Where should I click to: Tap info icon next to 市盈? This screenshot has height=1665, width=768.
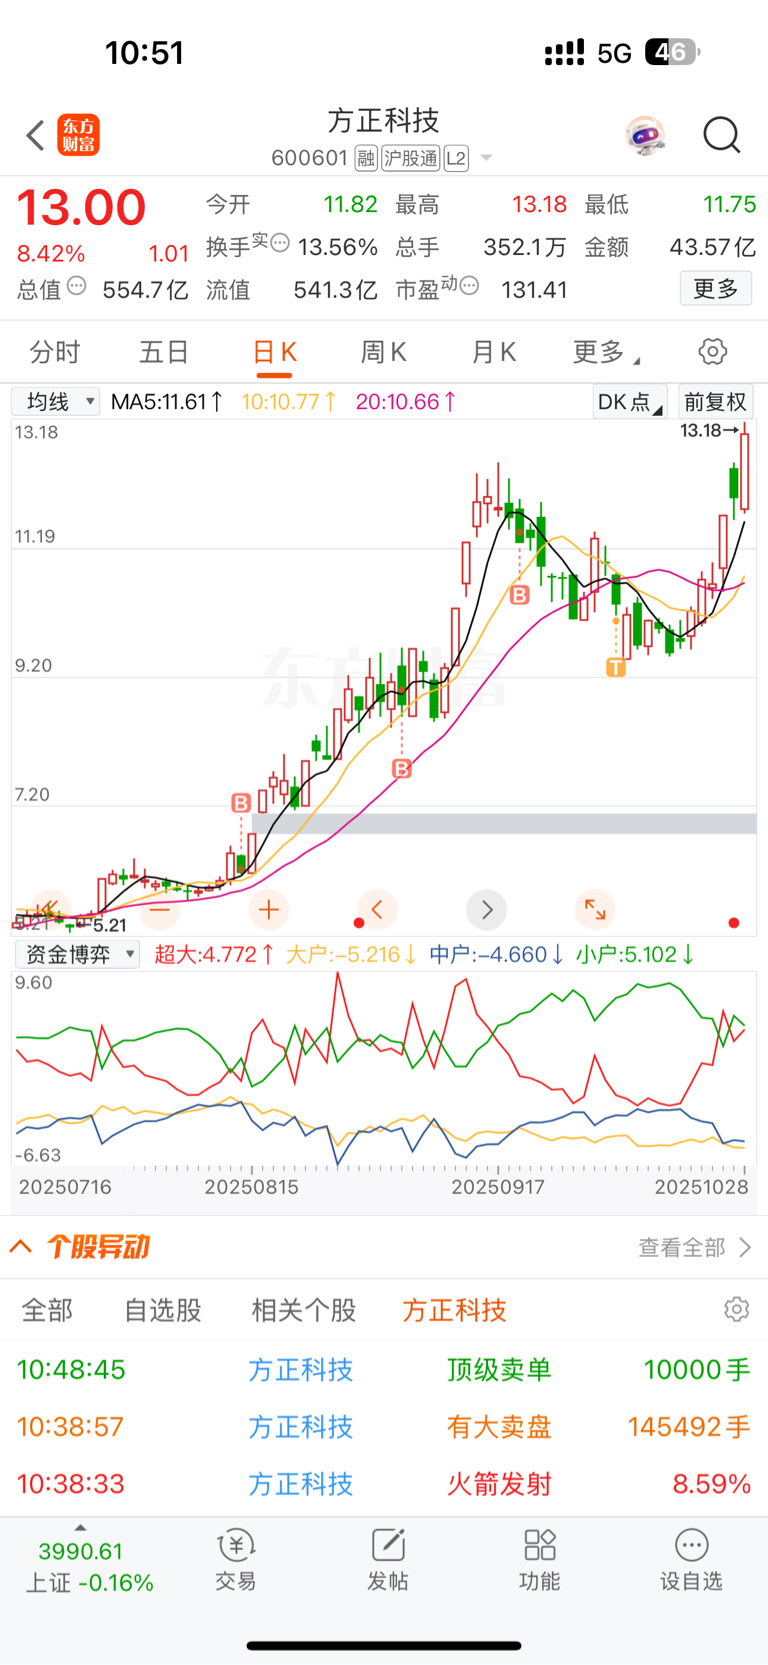tap(469, 286)
